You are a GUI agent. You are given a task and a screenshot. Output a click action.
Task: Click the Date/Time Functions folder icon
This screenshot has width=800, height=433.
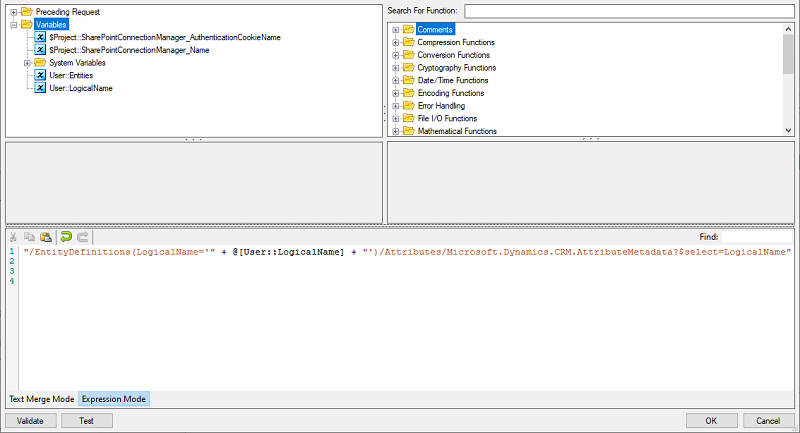tap(408, 80)
